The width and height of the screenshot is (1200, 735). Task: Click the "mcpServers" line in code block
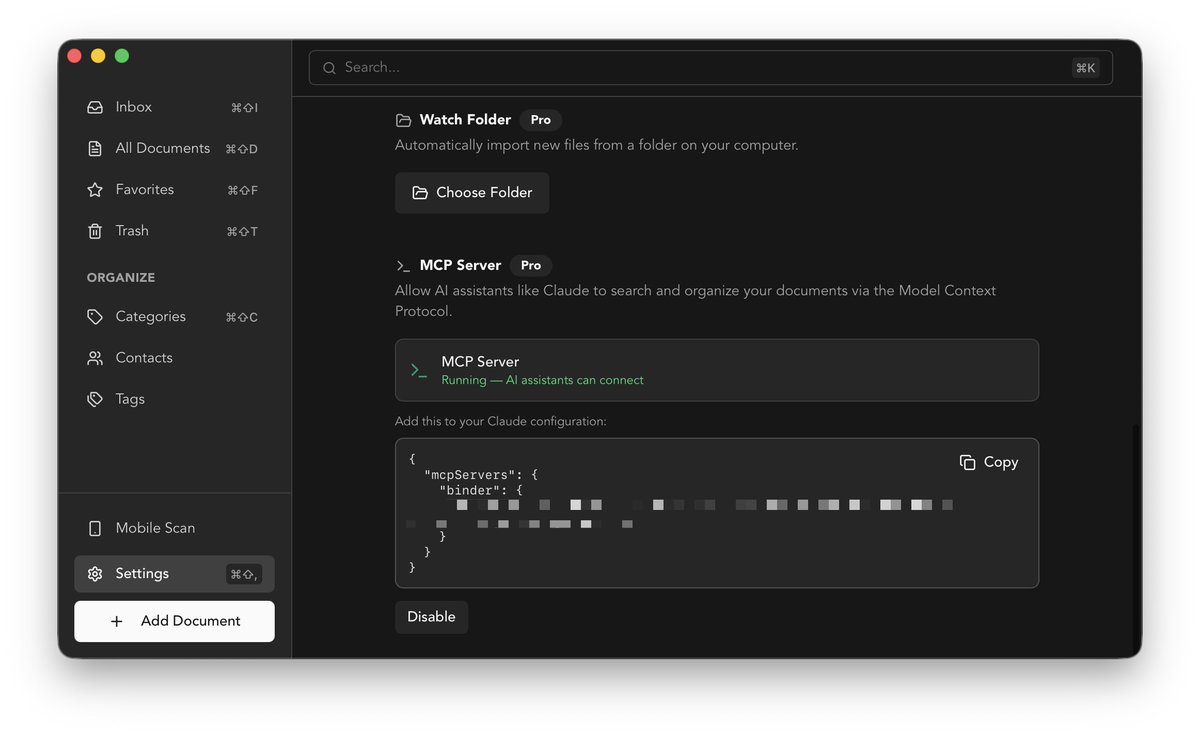pos(481,475)
